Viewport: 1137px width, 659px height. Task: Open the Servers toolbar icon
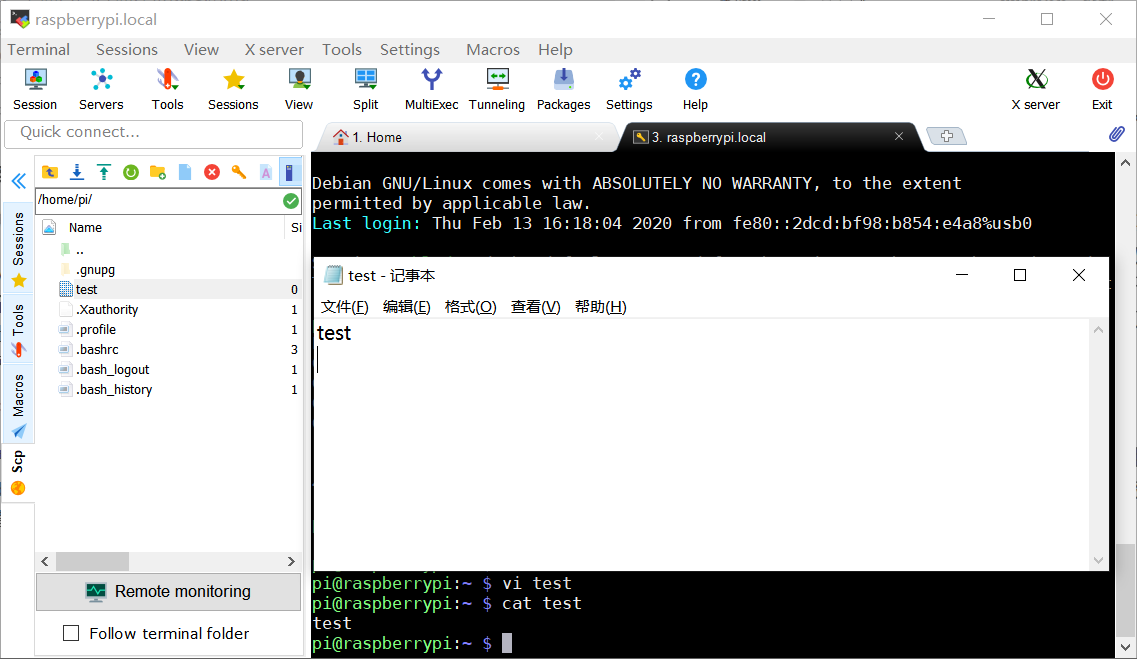[101, 89]
